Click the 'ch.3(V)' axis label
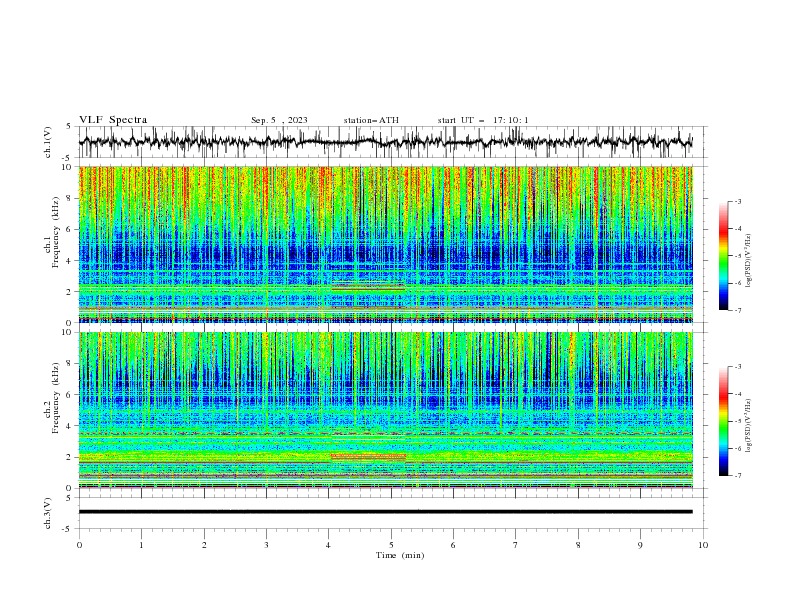This screenshot has width=792, height=612. click(48, 513)
